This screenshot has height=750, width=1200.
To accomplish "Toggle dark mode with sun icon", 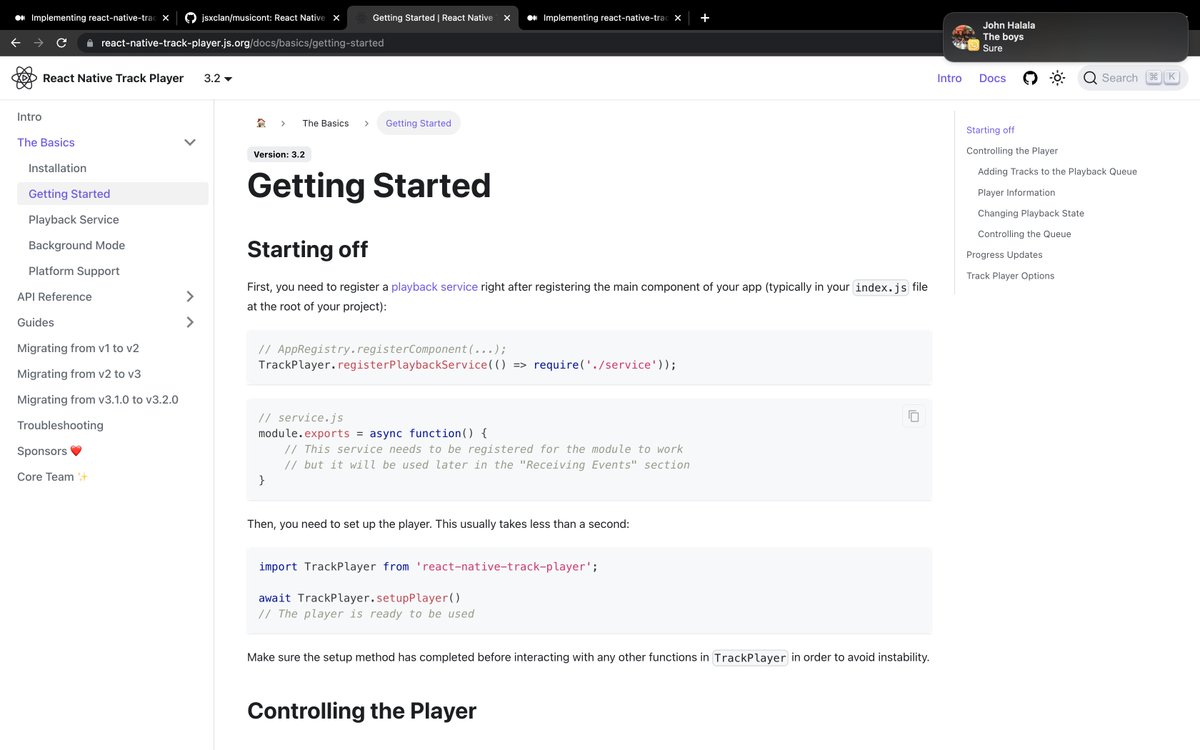I will coord(1058,78).
